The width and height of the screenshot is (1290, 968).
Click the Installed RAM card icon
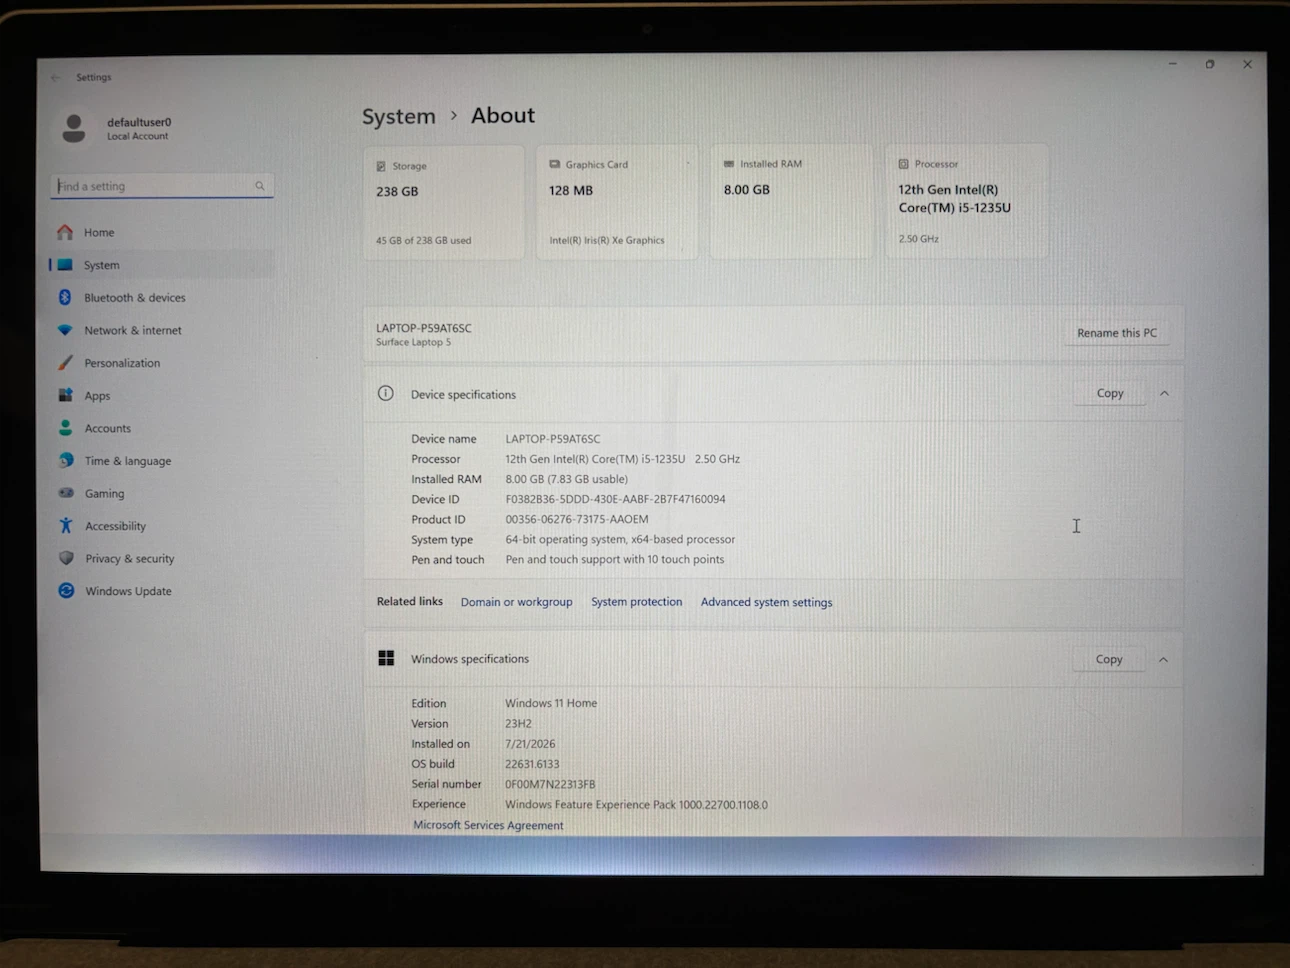729,163
